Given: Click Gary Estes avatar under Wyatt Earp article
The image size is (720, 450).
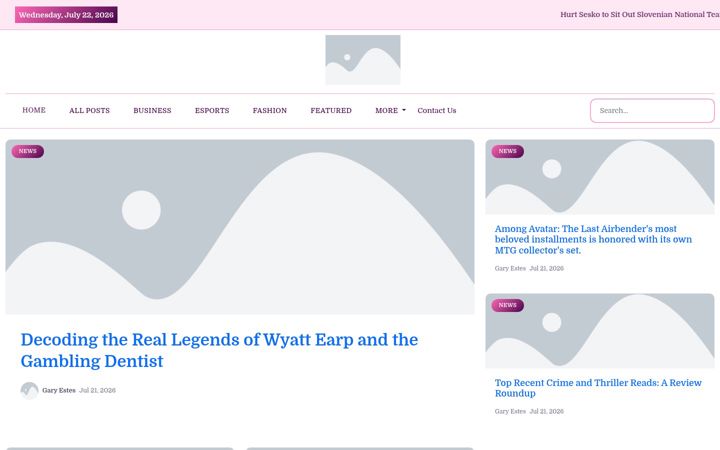Looking at the screenshot, I should 29,390.
